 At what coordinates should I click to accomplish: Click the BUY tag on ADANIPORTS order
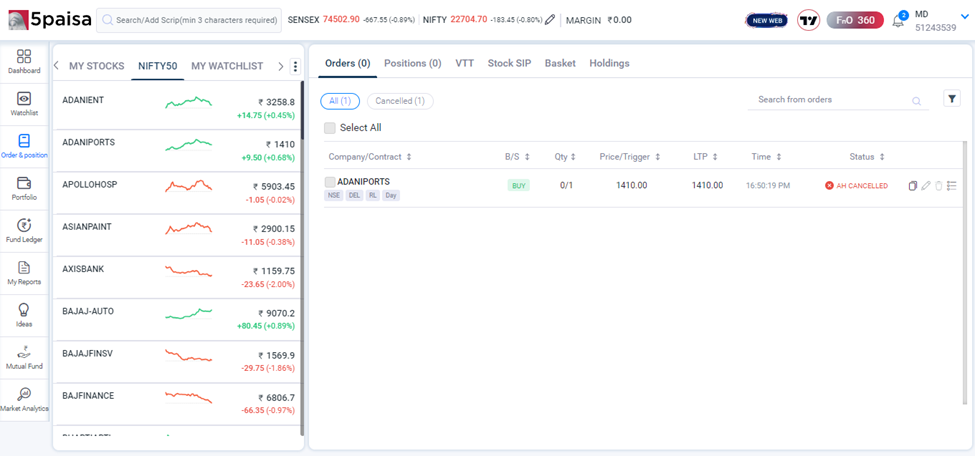519,185
